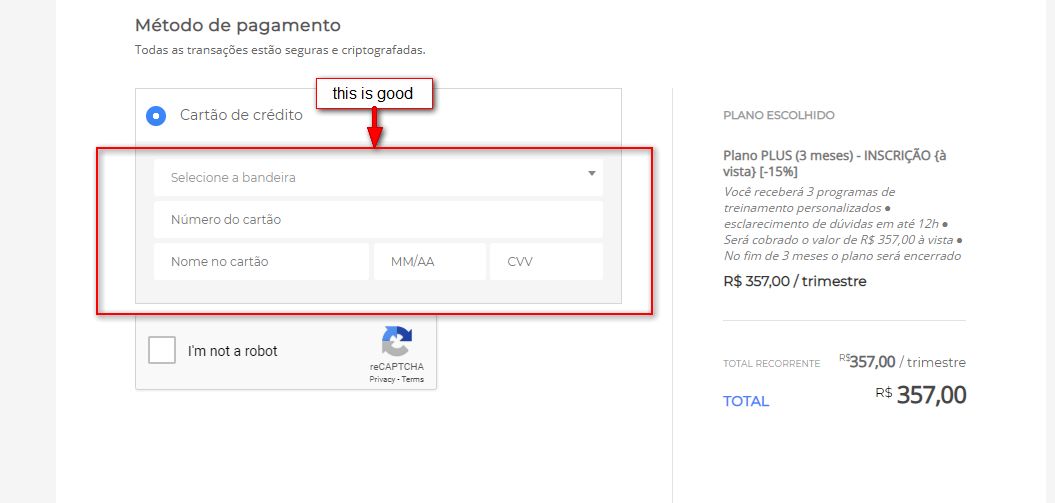Click the blue TOTAL label
Image resolution: width=1055 pixels, height=503 pixels.
coord(746,401)
